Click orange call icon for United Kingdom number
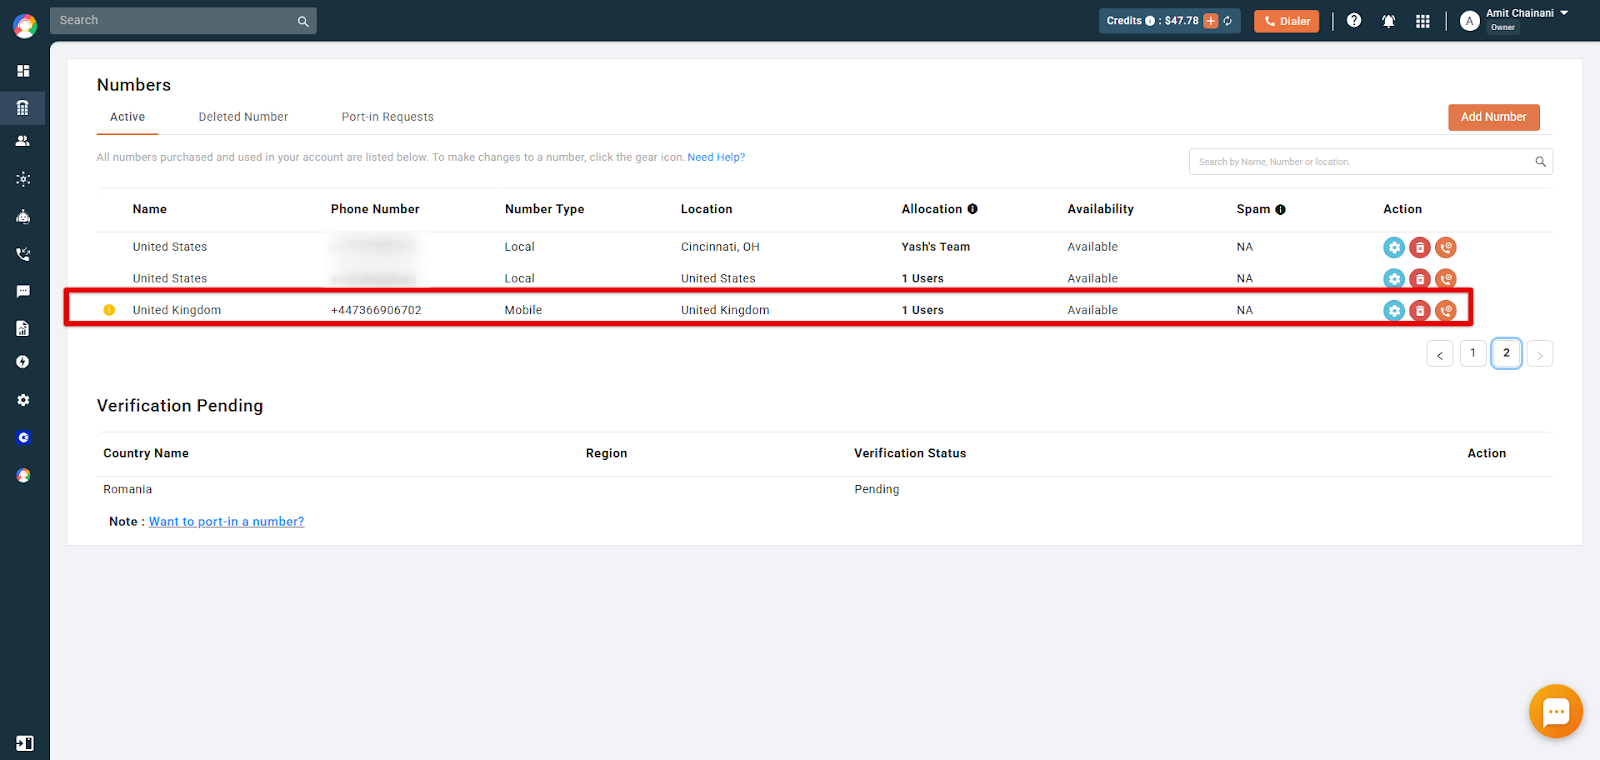Screen dimensions: 1600x760 click(1446, 310)
